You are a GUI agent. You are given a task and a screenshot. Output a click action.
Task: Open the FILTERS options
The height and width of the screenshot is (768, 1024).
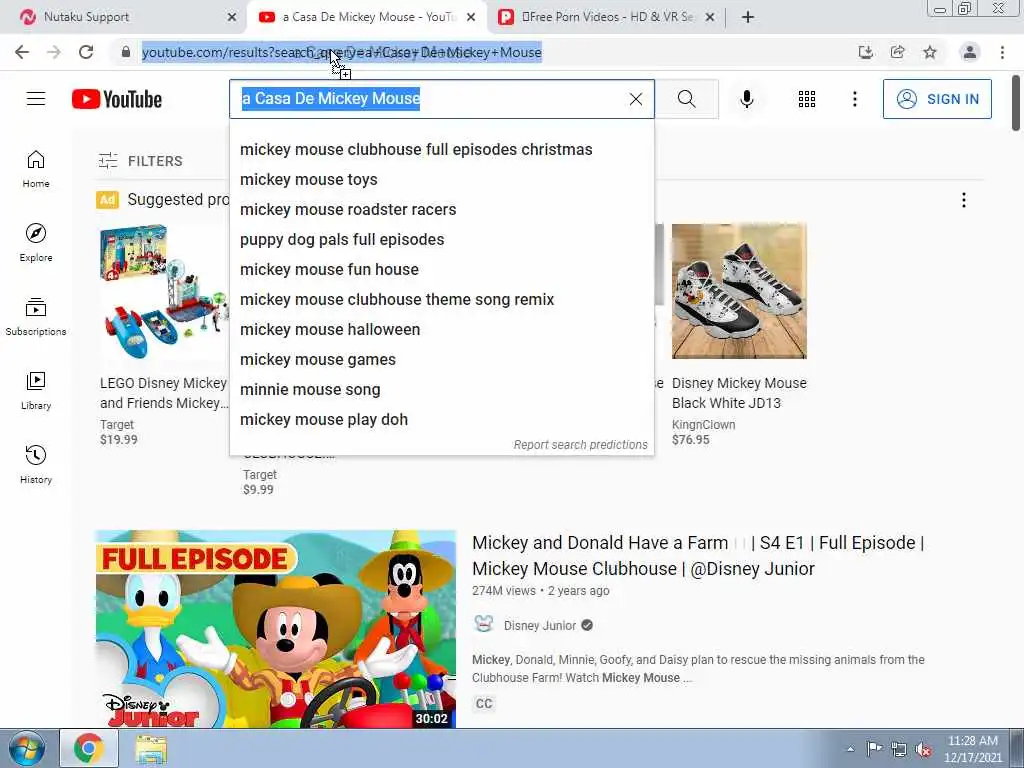tap(140, 161)
